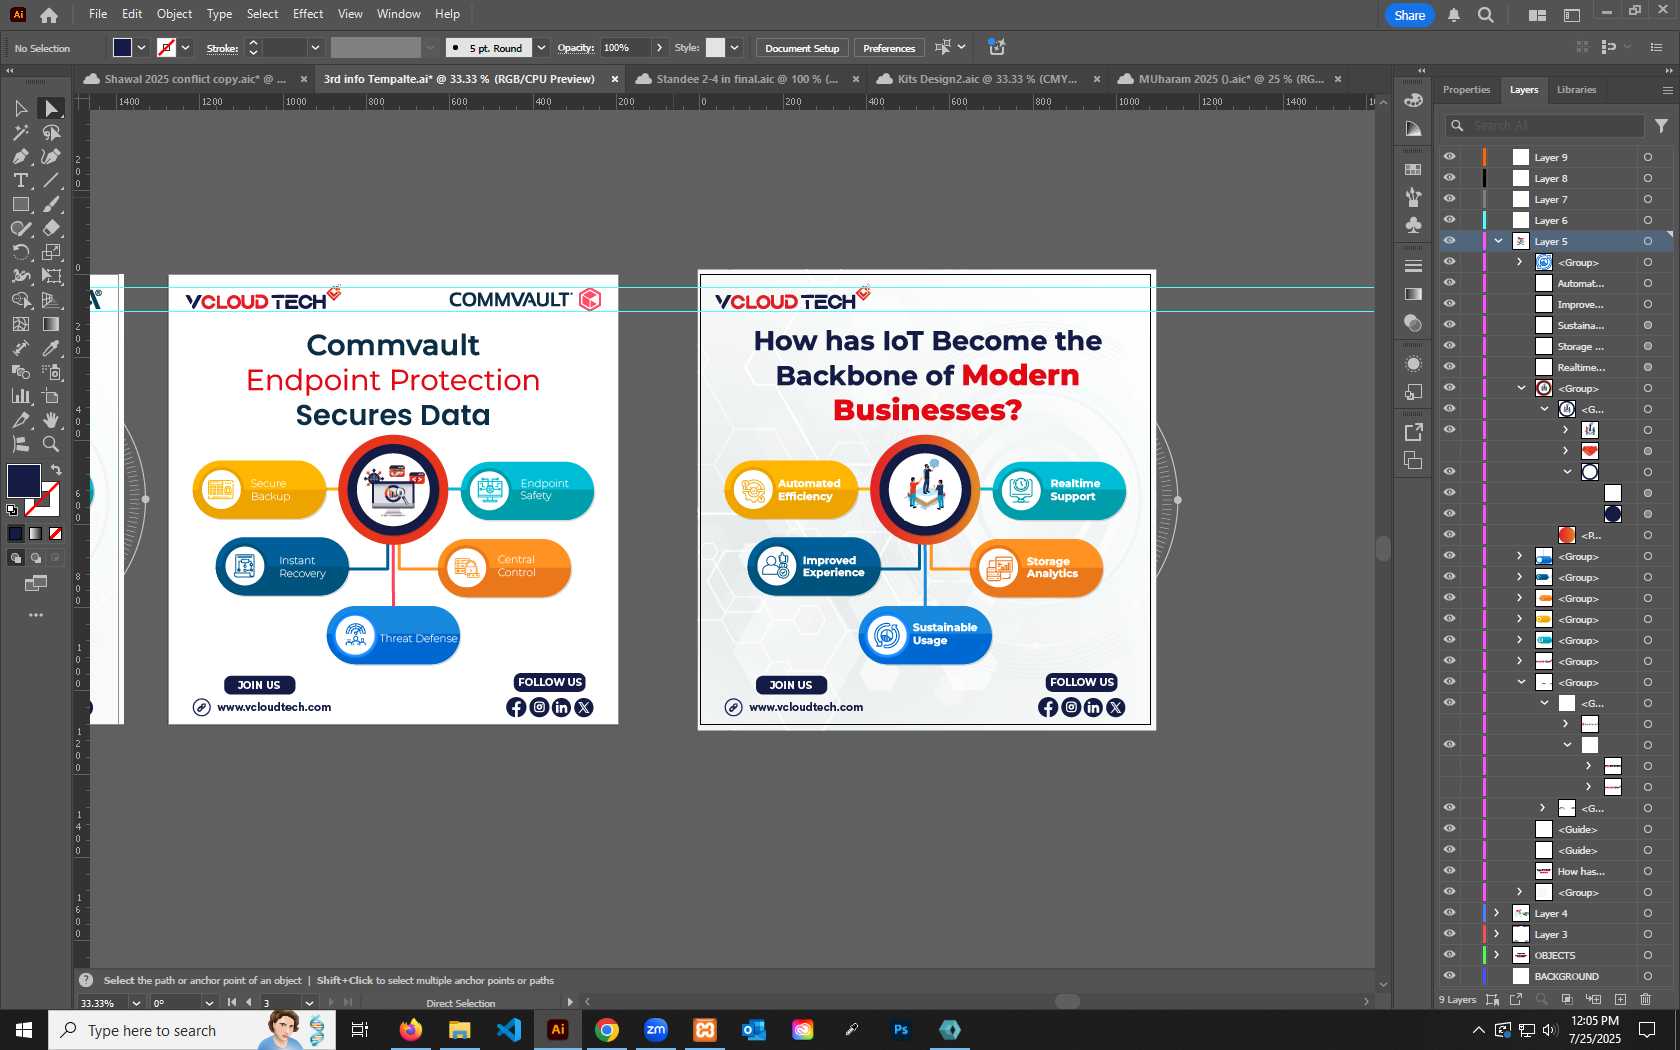
Task: Click the Fill color swatch in toolbar
Action: pyautogui.click(x=24, y=481)
